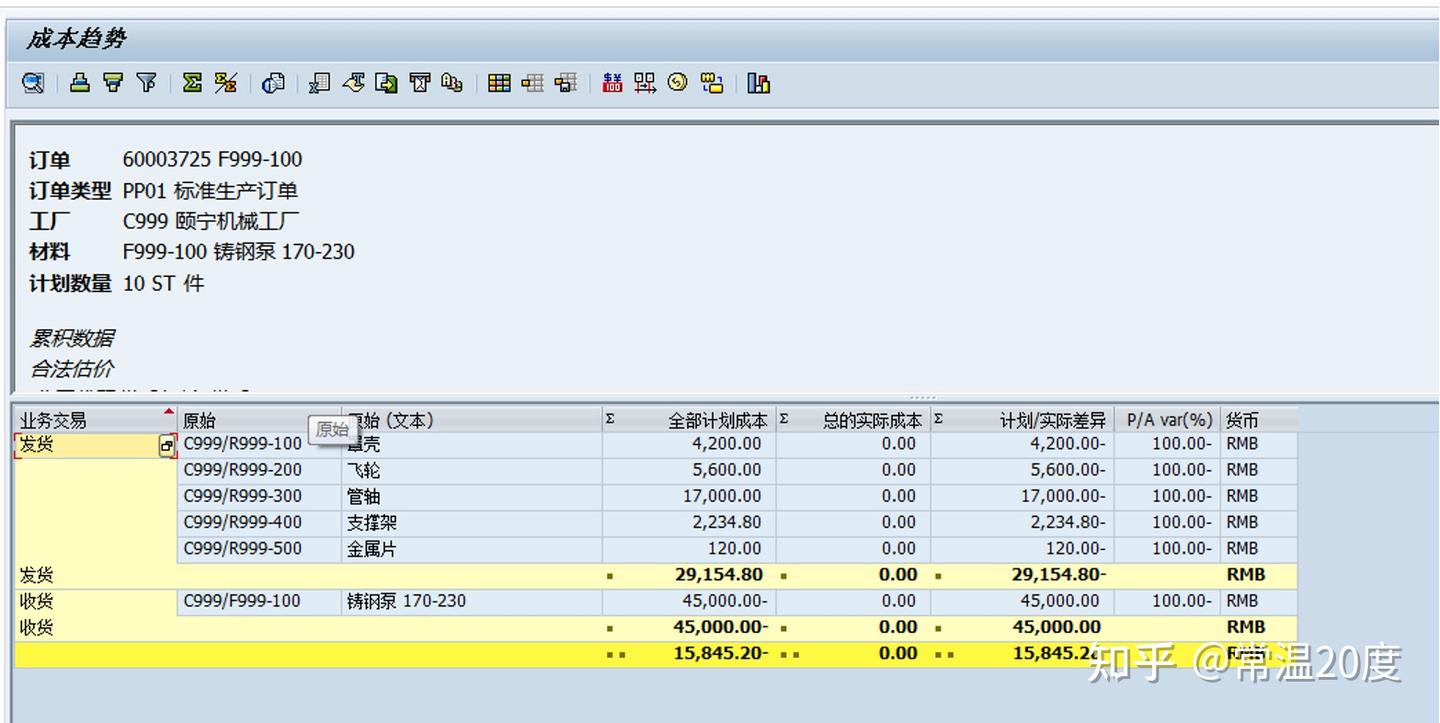Click the 业务交易 column header

(x=96, y=420)
